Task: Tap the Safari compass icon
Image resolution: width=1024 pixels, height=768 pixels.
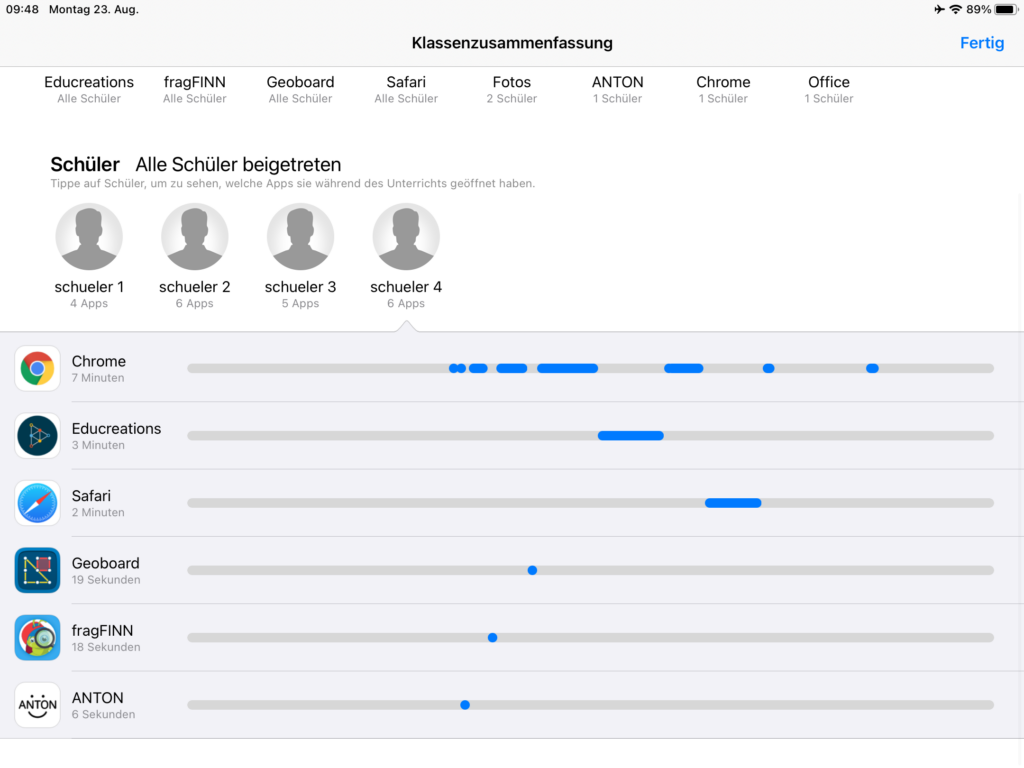Action: click(x=38, y=503)
